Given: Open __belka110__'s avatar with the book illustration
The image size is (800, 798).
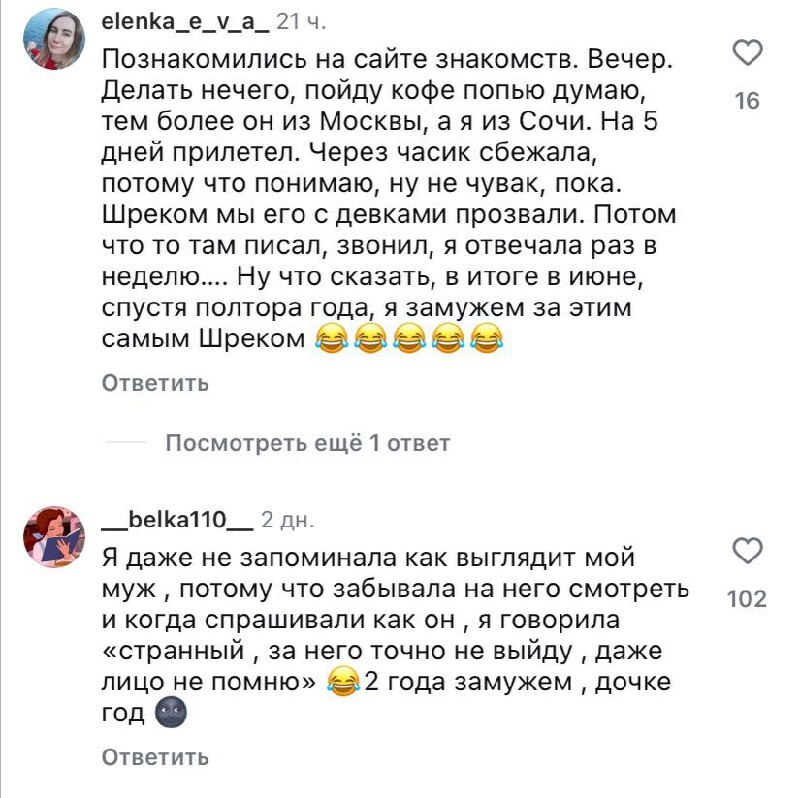Looking at the screenshot, I should (x=52, y=535).
